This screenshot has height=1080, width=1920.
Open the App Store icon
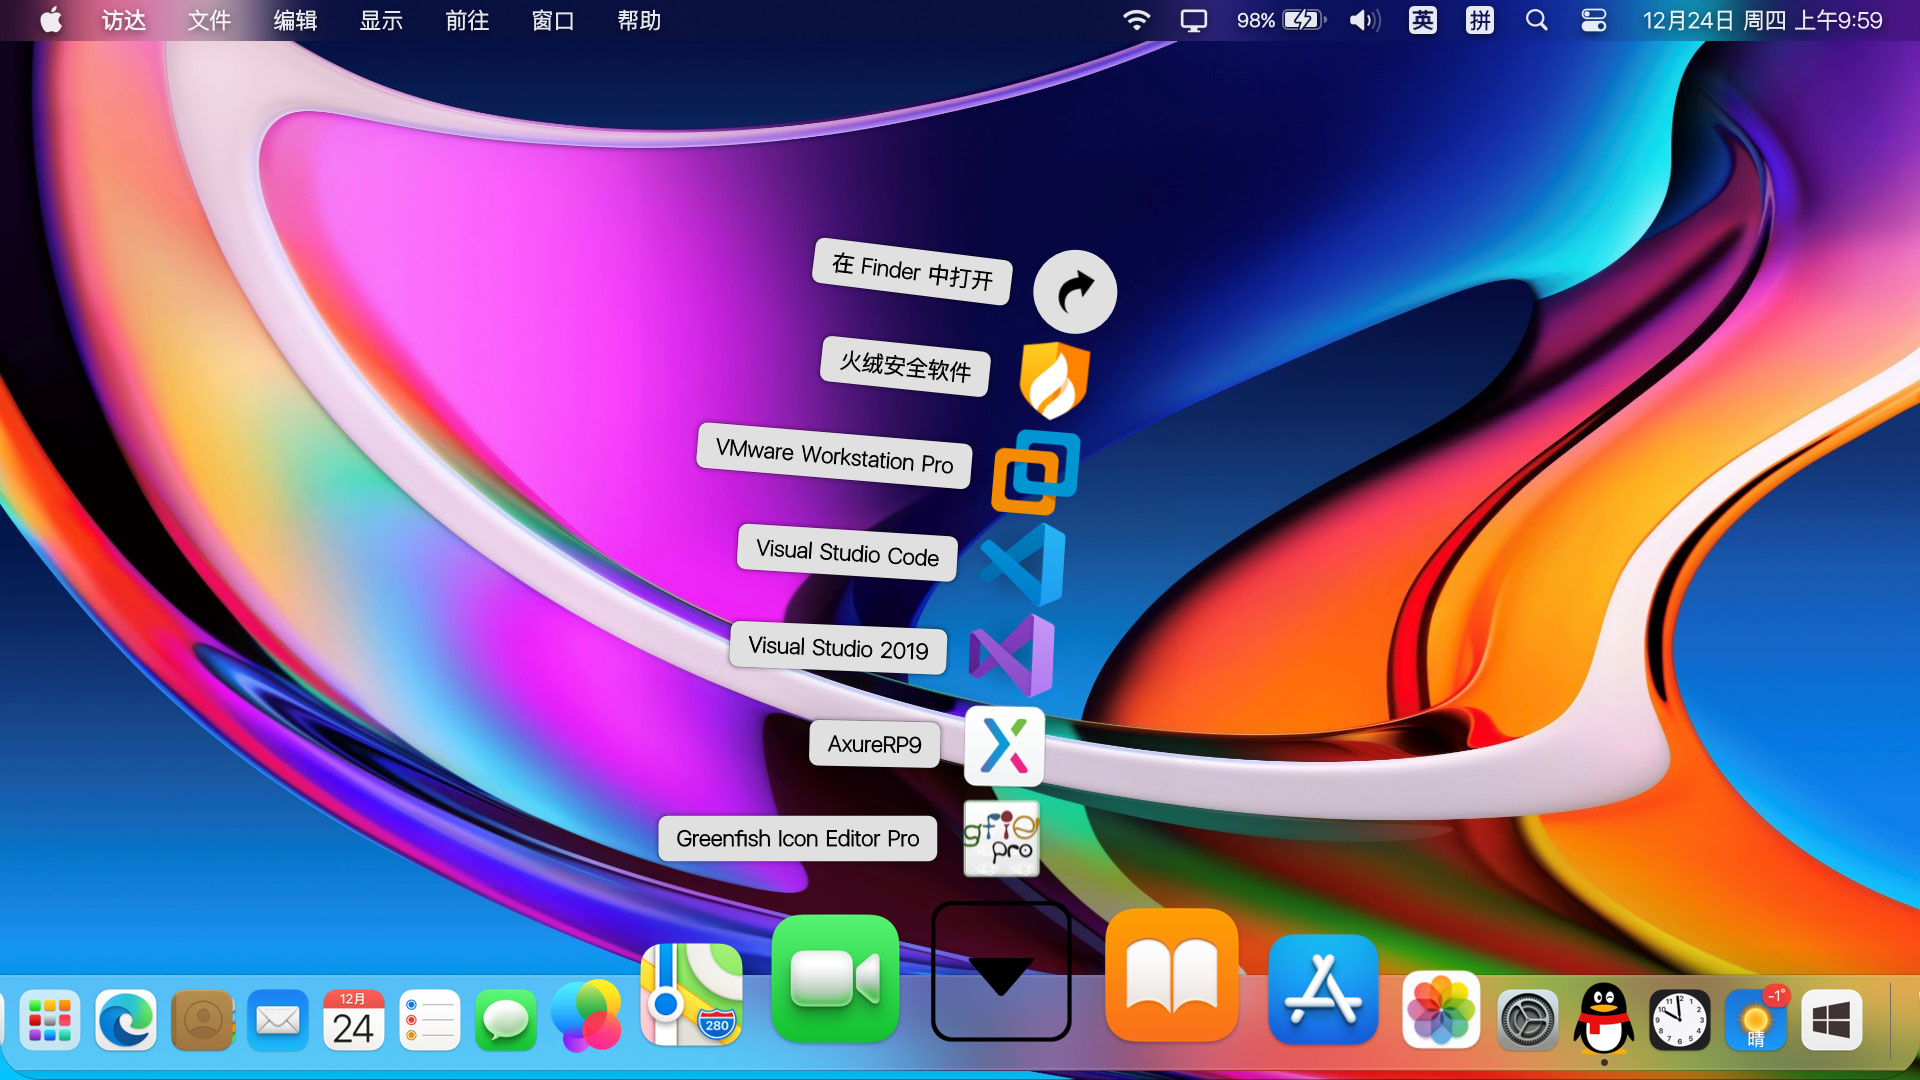point(1323,990)
